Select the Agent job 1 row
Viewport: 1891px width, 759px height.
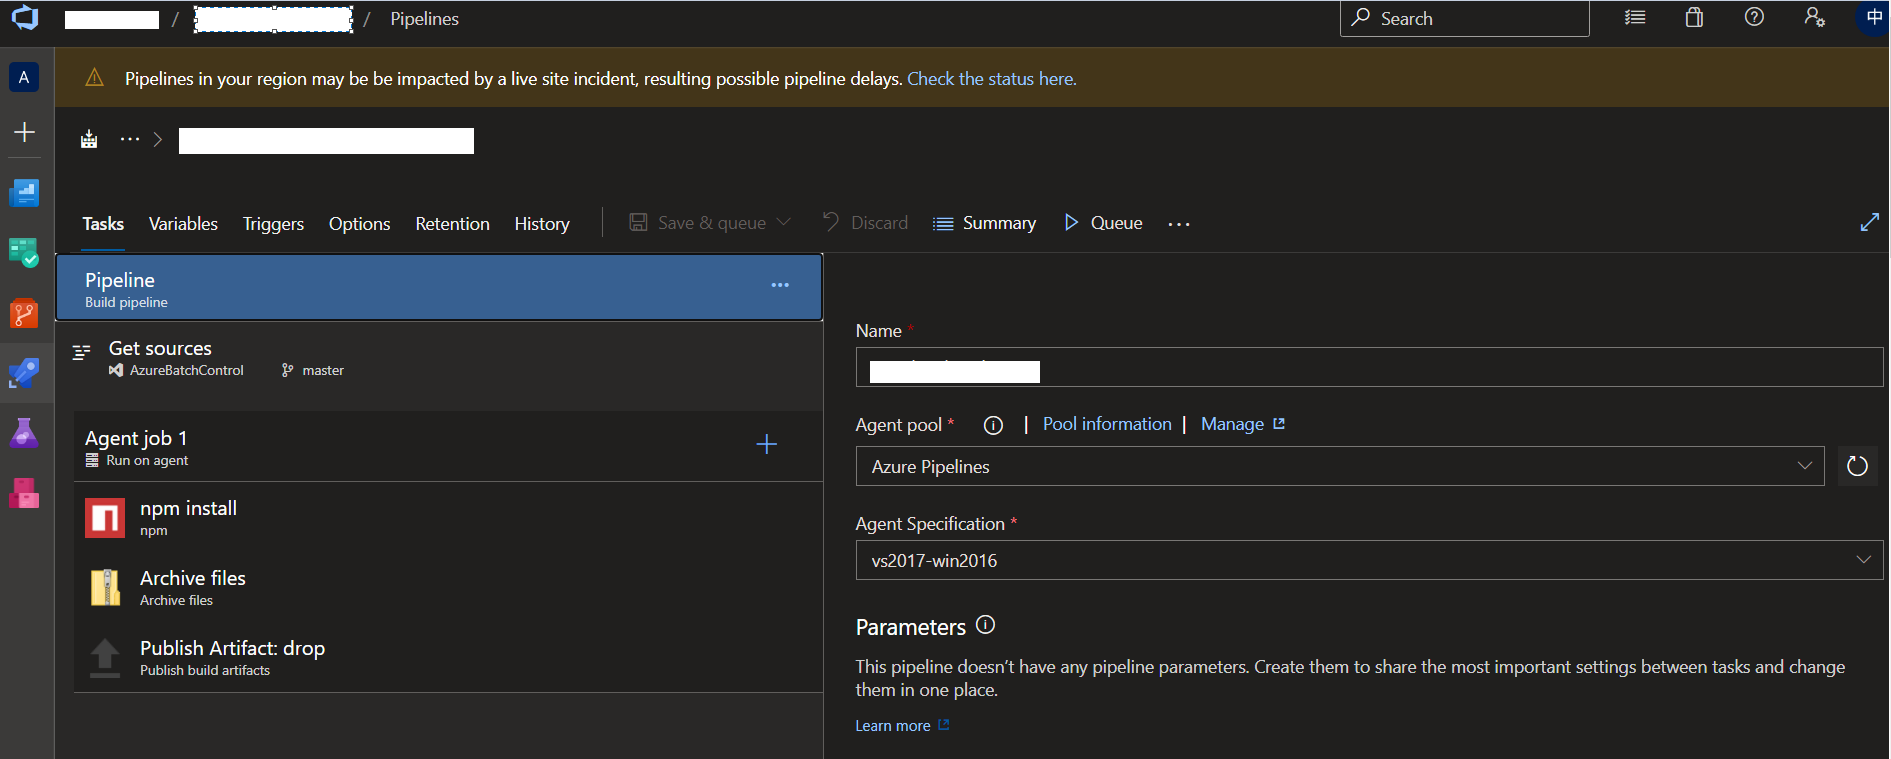click(448, 446)
